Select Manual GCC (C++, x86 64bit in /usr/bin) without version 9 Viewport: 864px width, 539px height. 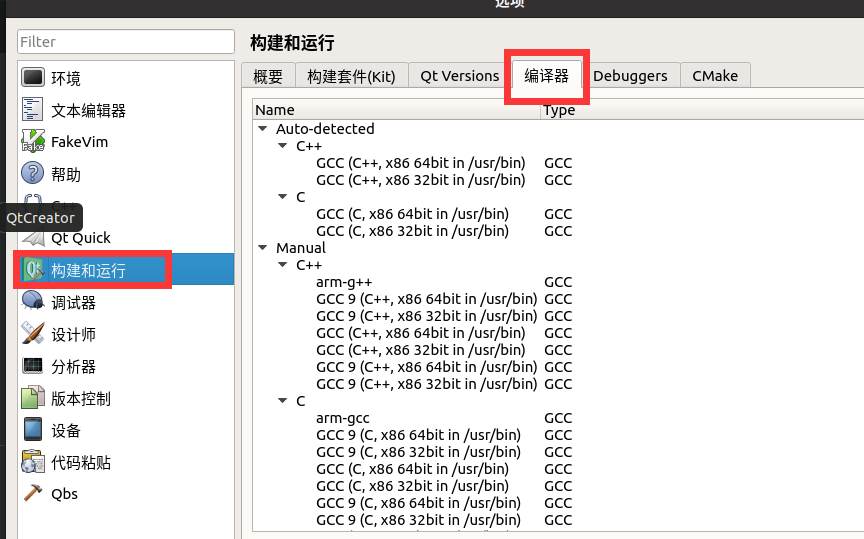point(420,332)
